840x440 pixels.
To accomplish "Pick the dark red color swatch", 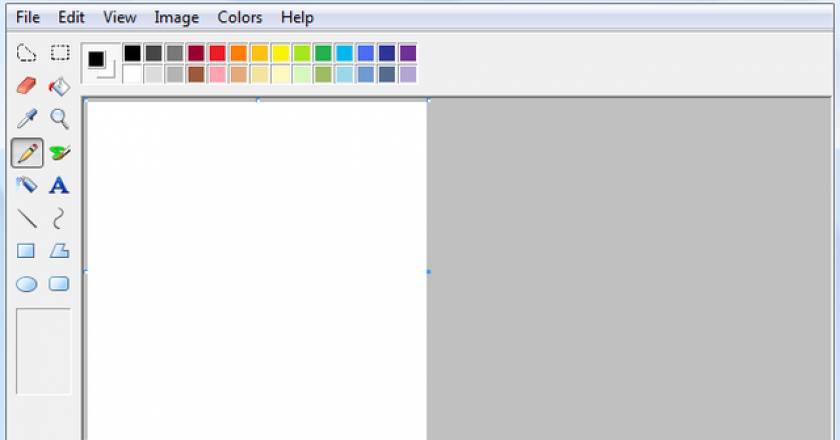I will coord(196,53).
